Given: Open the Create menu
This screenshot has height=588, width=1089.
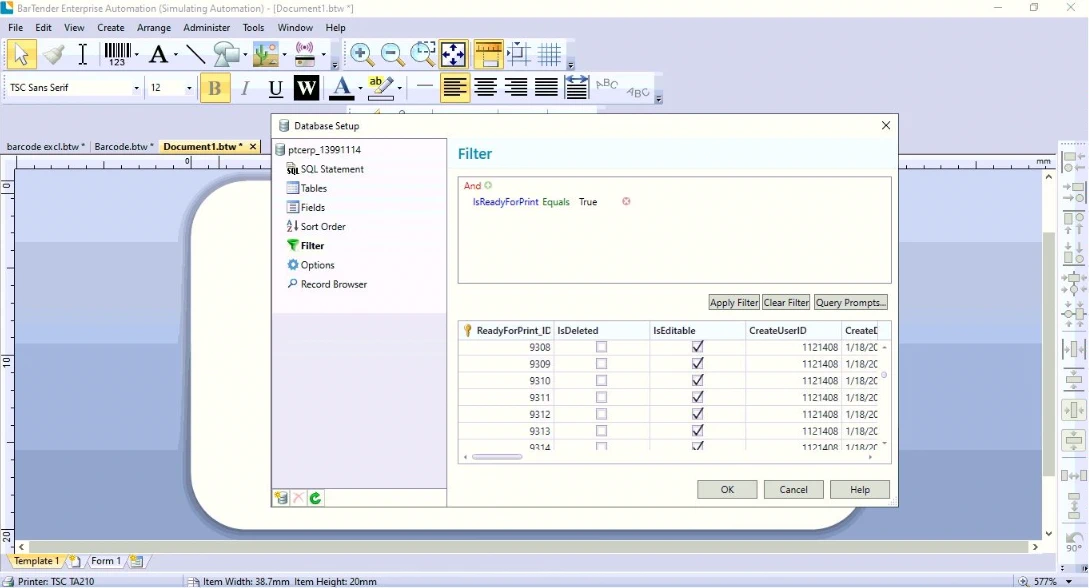Looking at the screenshot, I should [x=110, y=28].
